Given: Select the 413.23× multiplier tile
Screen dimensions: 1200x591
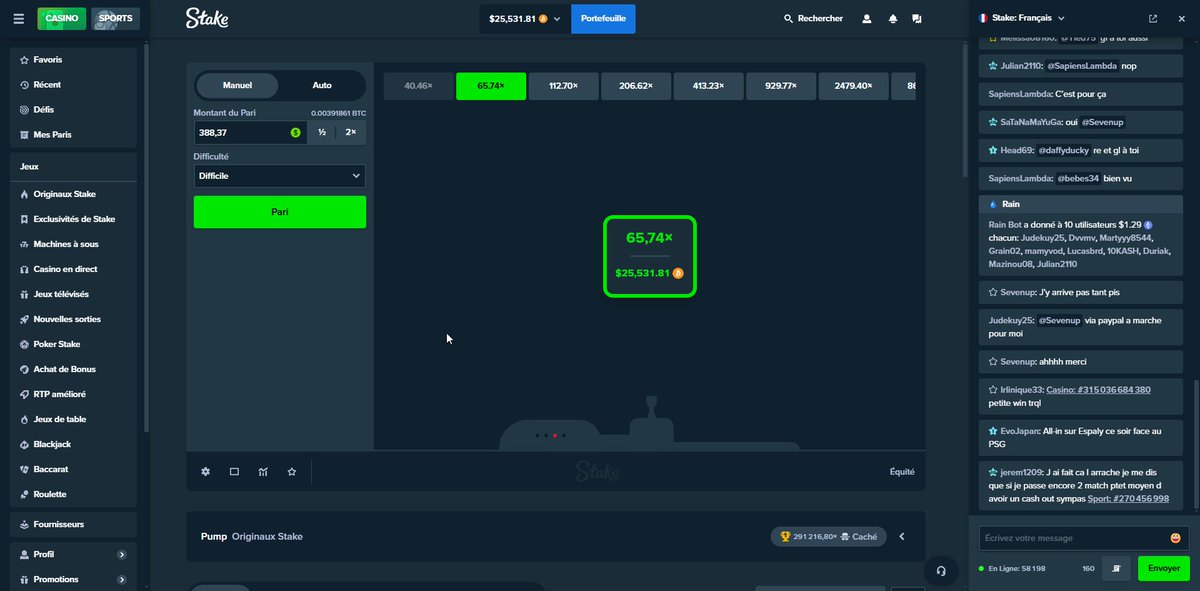Looking at the screenshot, I should pos(708,86).
